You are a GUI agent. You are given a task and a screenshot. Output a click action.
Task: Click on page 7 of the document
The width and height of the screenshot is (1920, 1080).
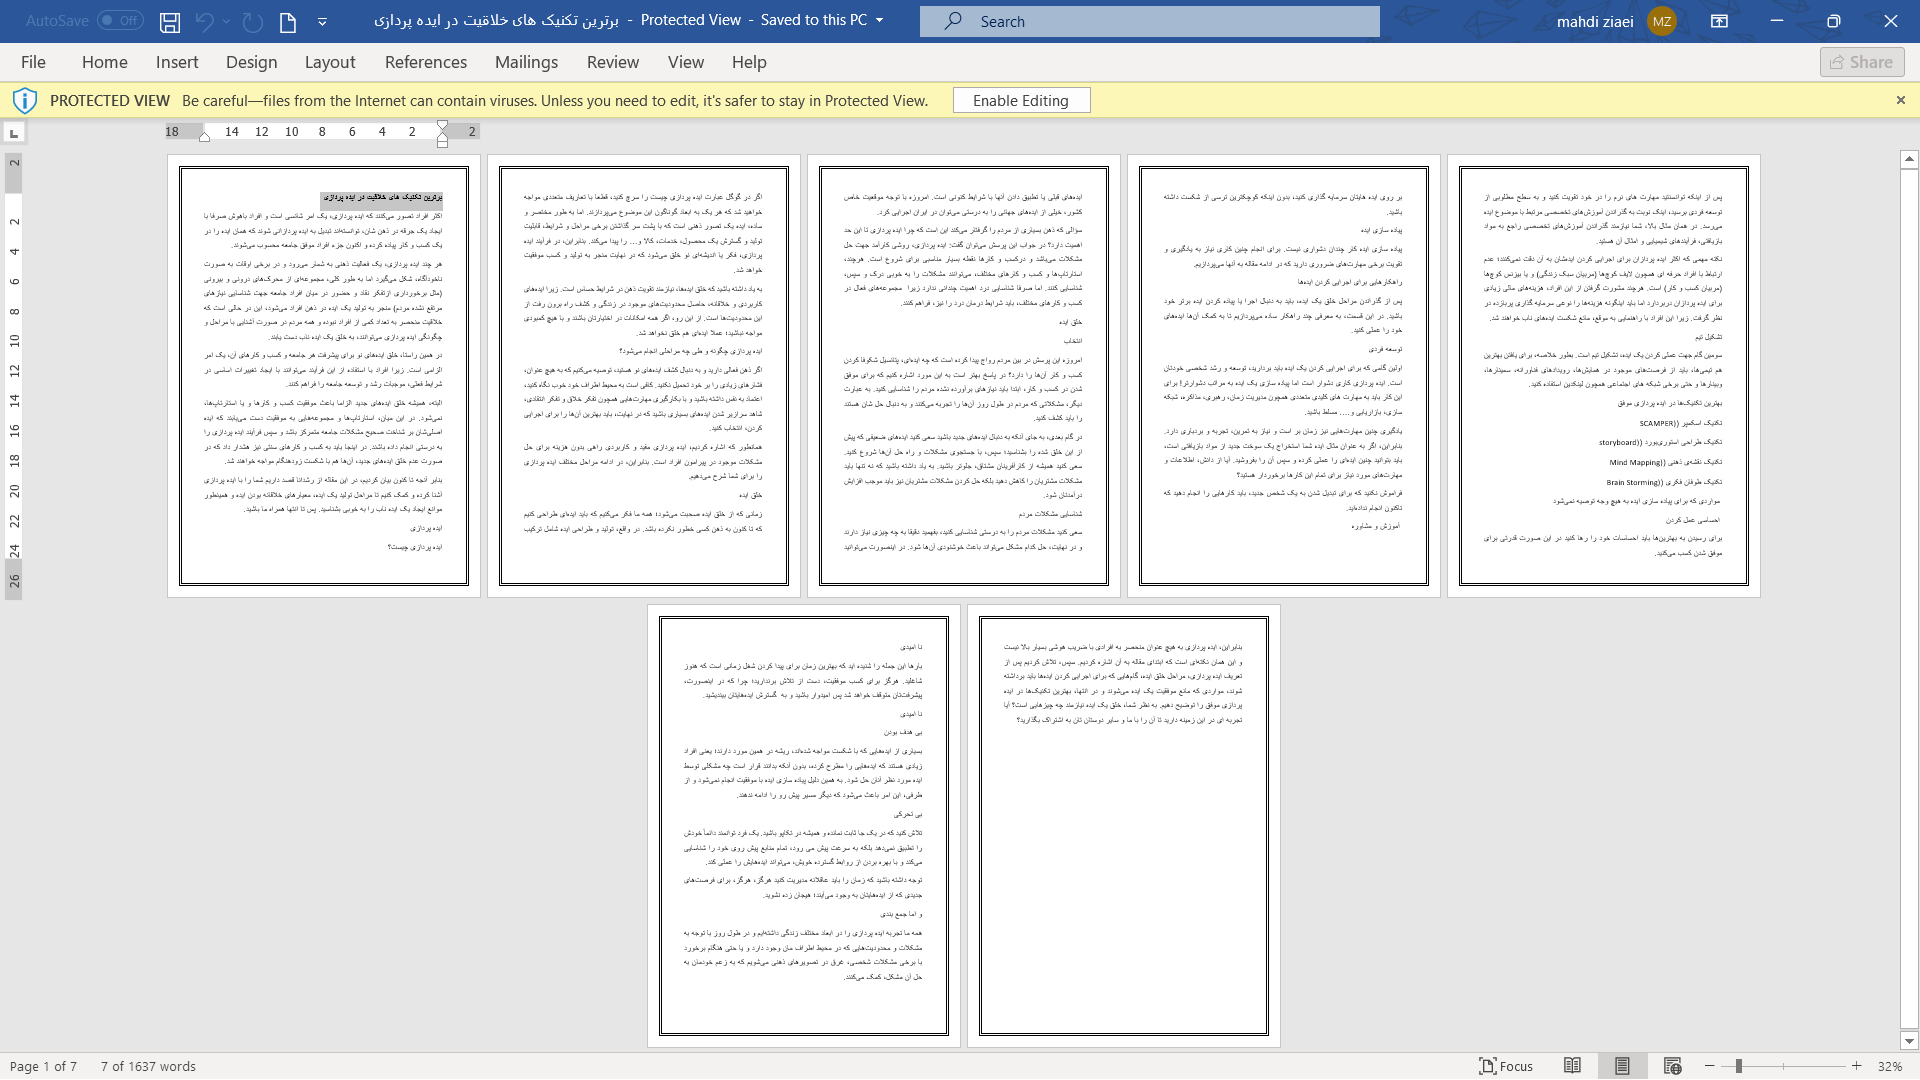[1124, 826]
